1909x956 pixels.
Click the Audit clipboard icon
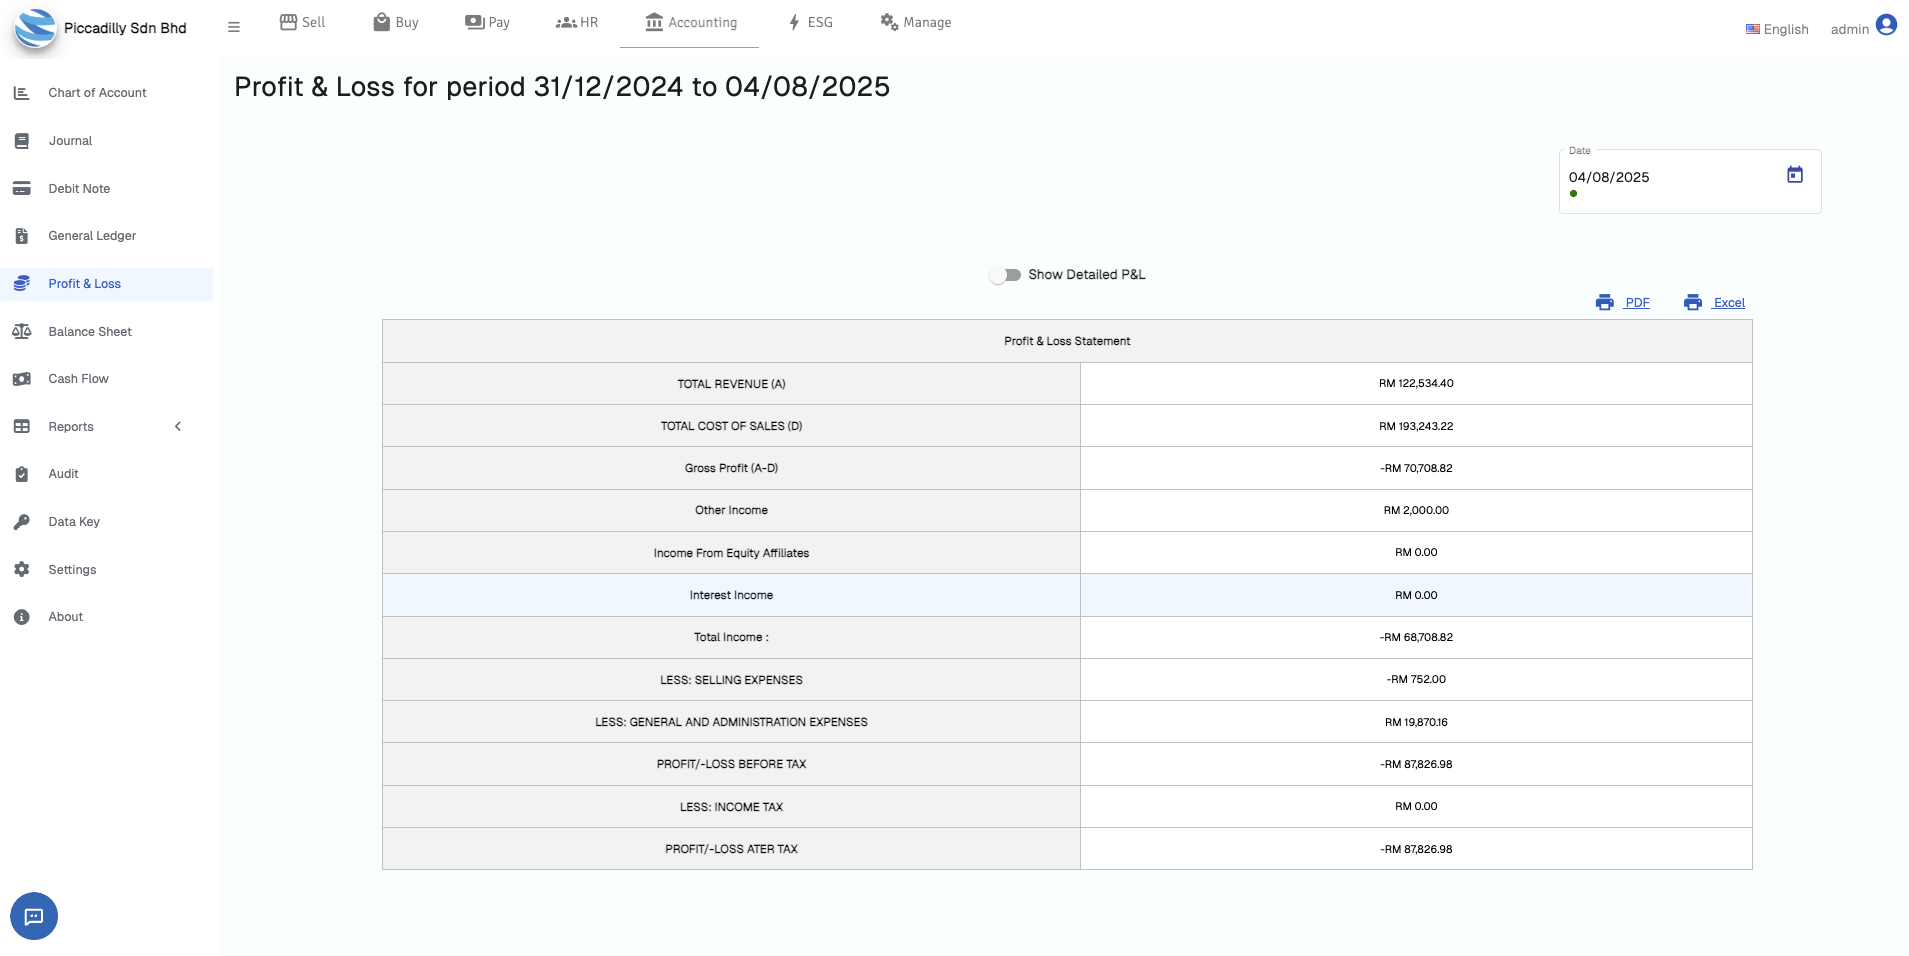coord(21,474)
